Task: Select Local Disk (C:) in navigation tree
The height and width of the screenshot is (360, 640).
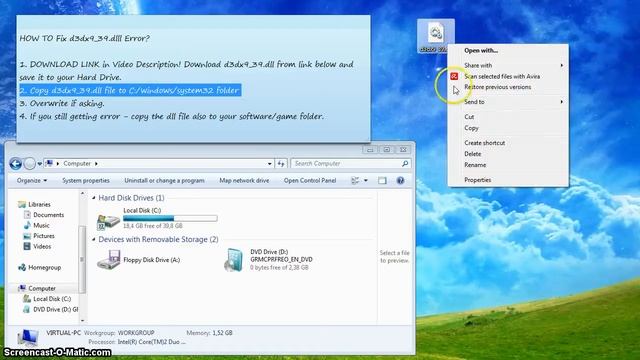Action: coord(52,299)
